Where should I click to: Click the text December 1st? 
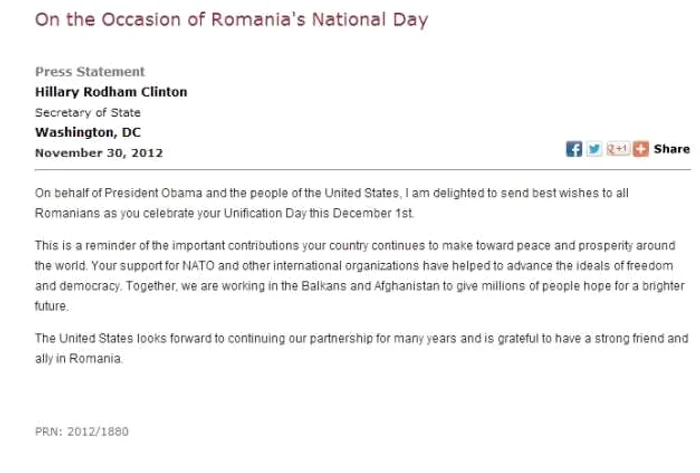pos(373,213)
